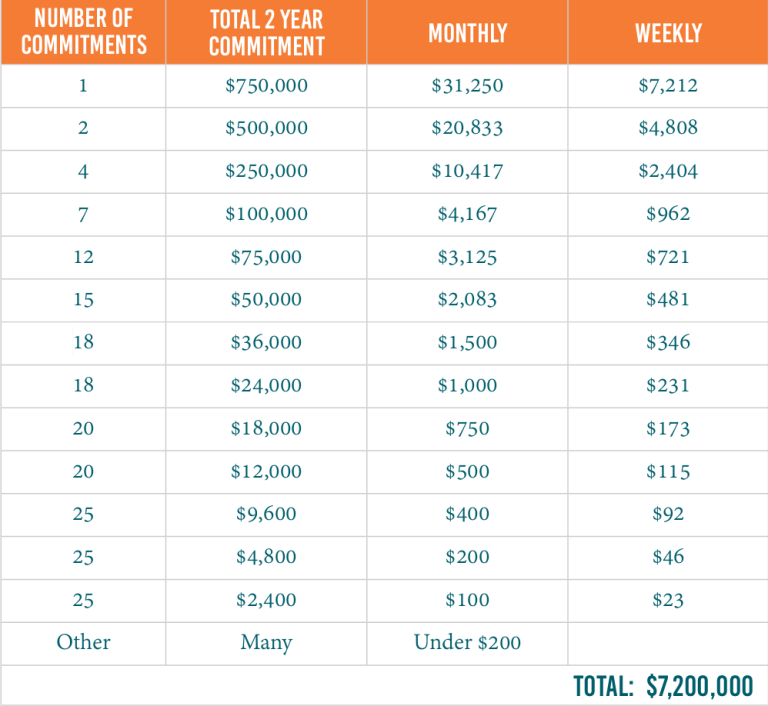
Task: Select the $2,083 monthly cell
Action: (x=467, y=299)
